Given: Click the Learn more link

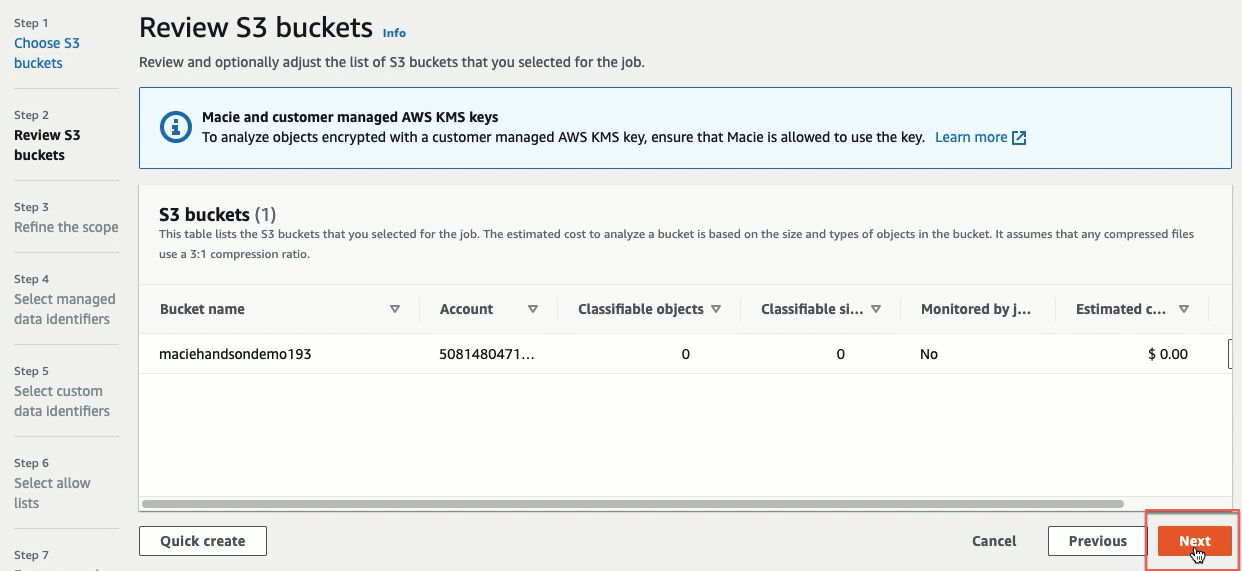Looking at the screenshot, I should [971, 137].
